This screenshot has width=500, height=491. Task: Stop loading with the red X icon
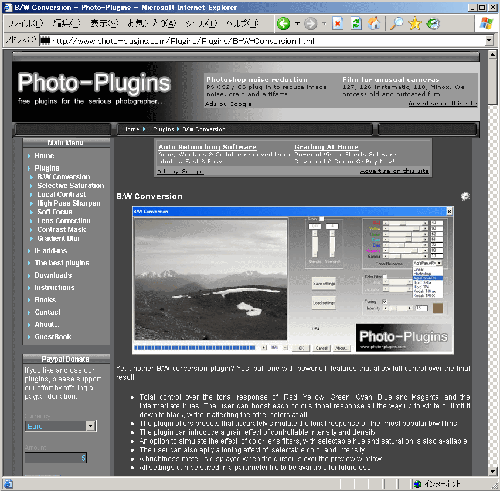[x=338, y=24]
